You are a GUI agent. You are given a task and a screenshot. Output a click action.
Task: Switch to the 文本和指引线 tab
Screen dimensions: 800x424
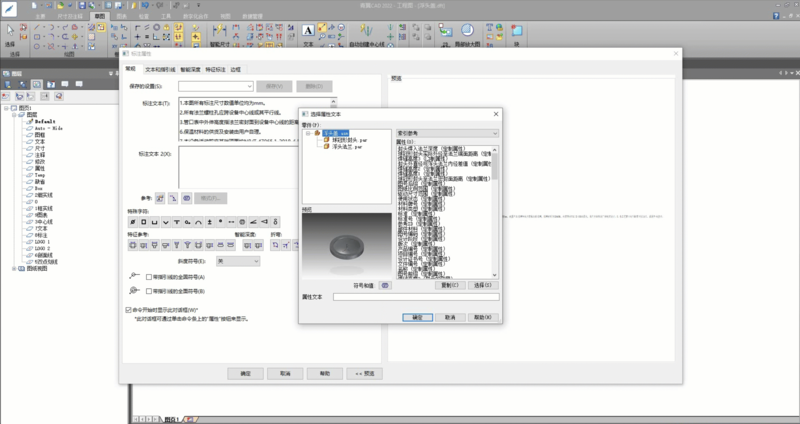(x=160, y=69)
